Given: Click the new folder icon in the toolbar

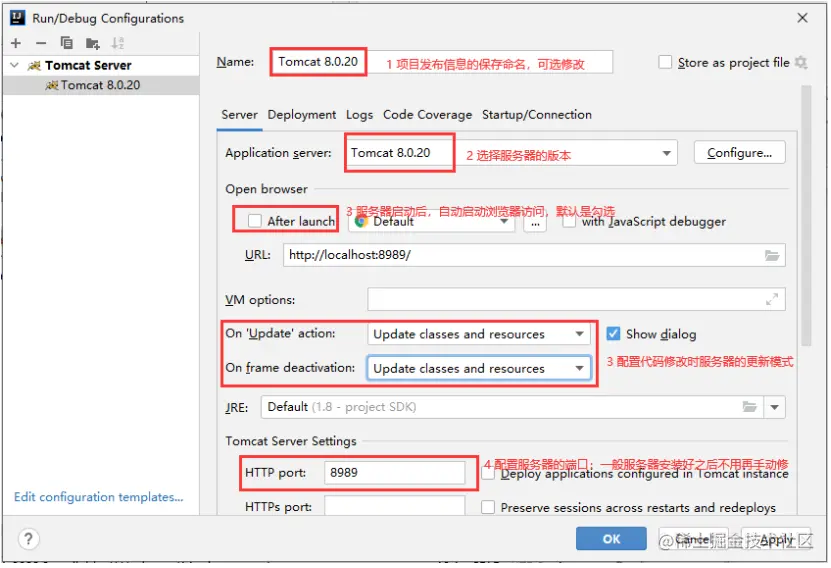Looking at the screenshot, I should (92, 43).
